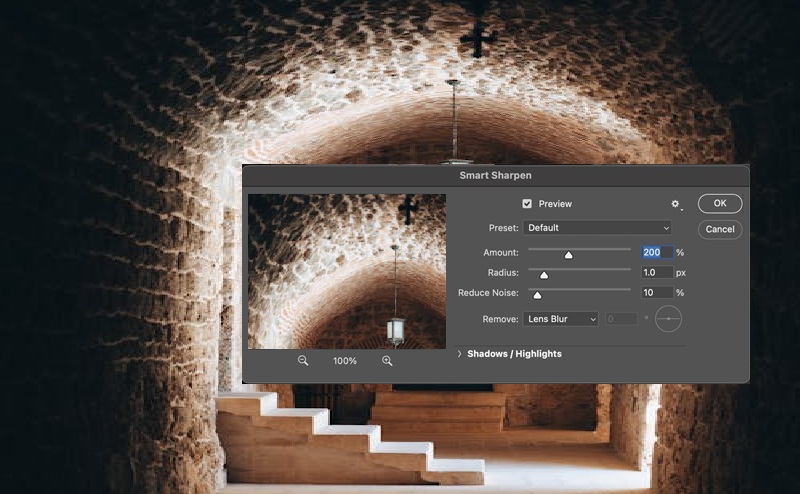Toggle the Preview checkbox
Viewport: 800px width, 494px height.
(x=527, y=204)
